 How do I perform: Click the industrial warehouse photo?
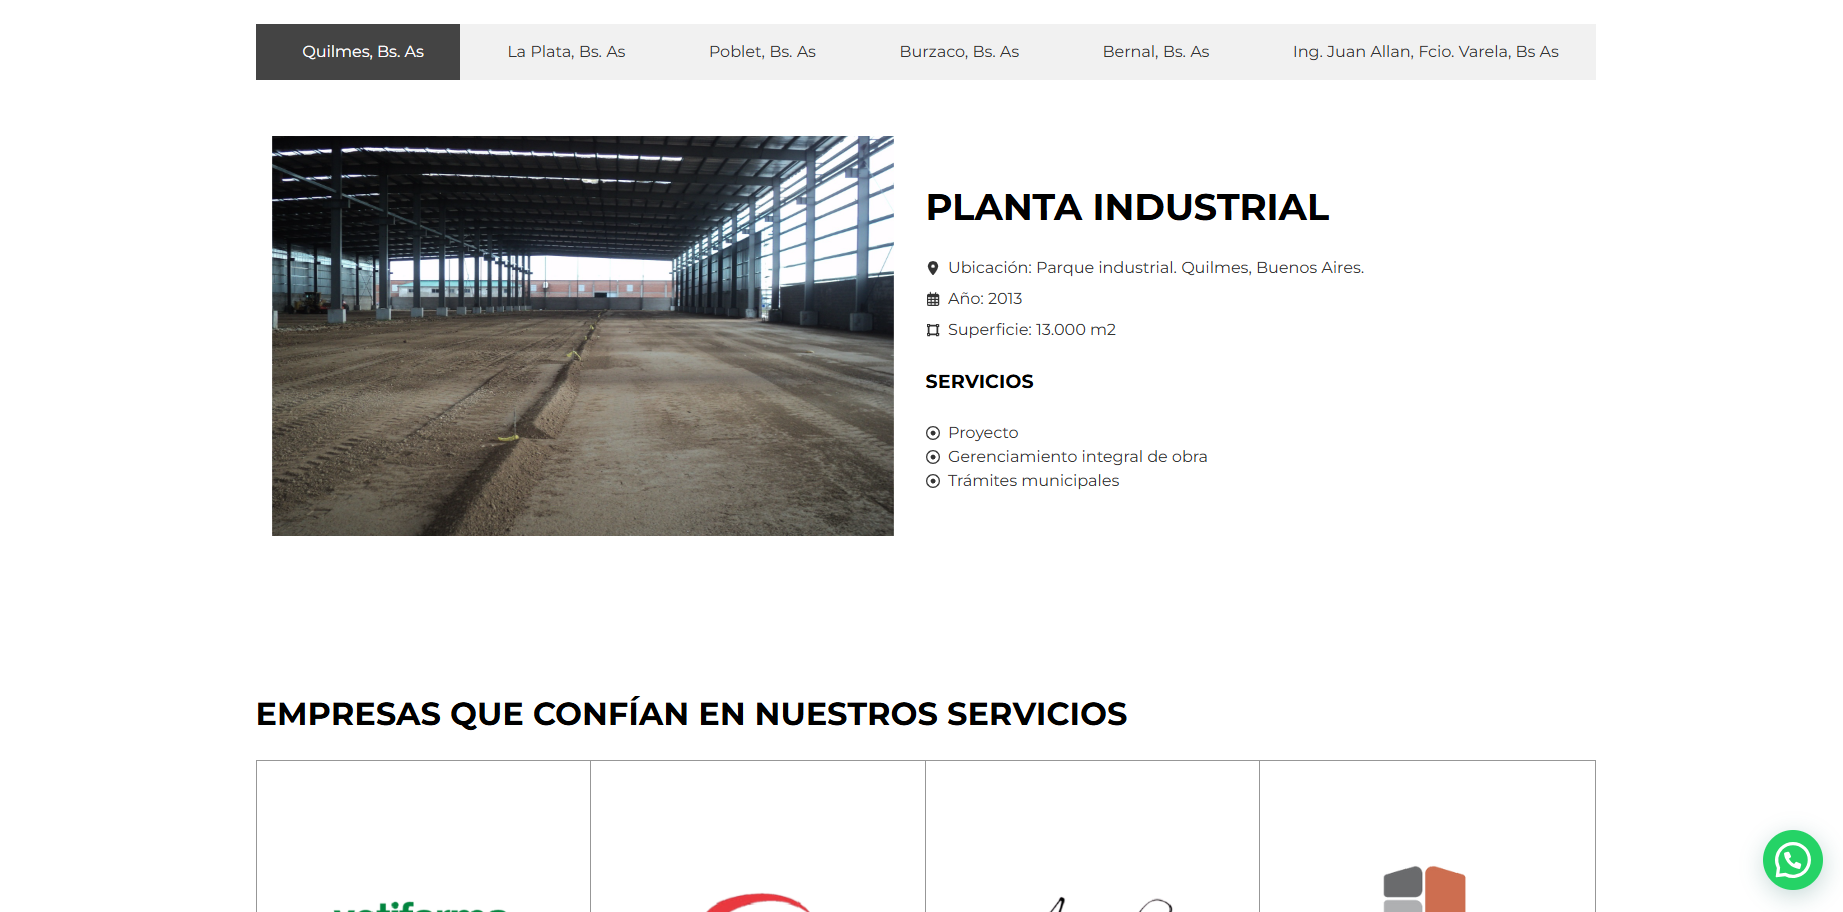click(583, 336)
